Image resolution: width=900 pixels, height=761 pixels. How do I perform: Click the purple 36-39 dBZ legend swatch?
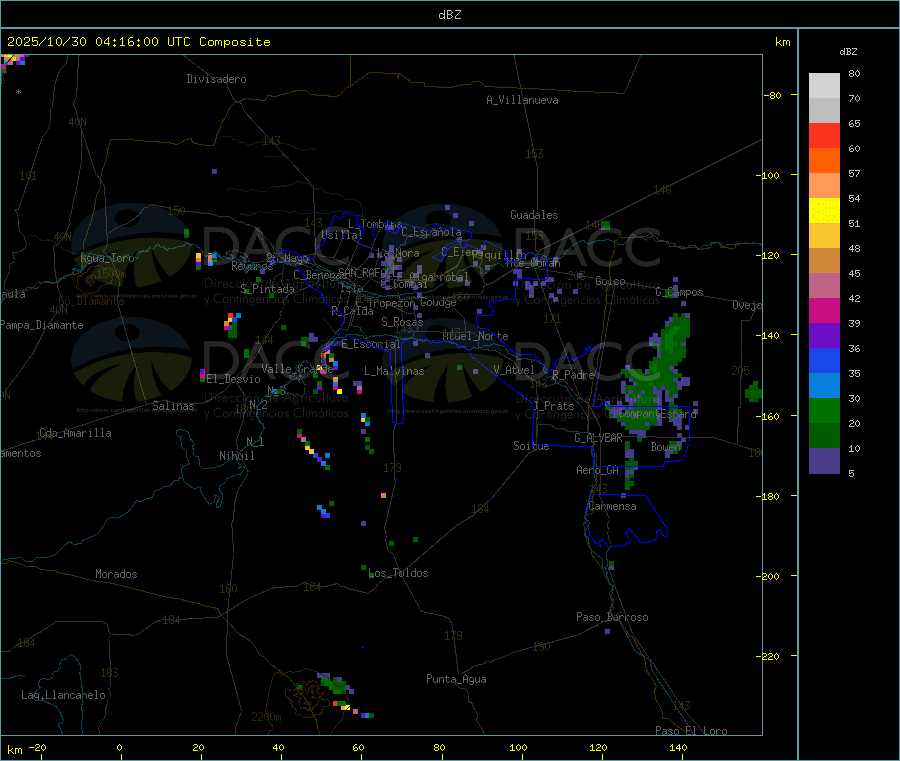824,336
